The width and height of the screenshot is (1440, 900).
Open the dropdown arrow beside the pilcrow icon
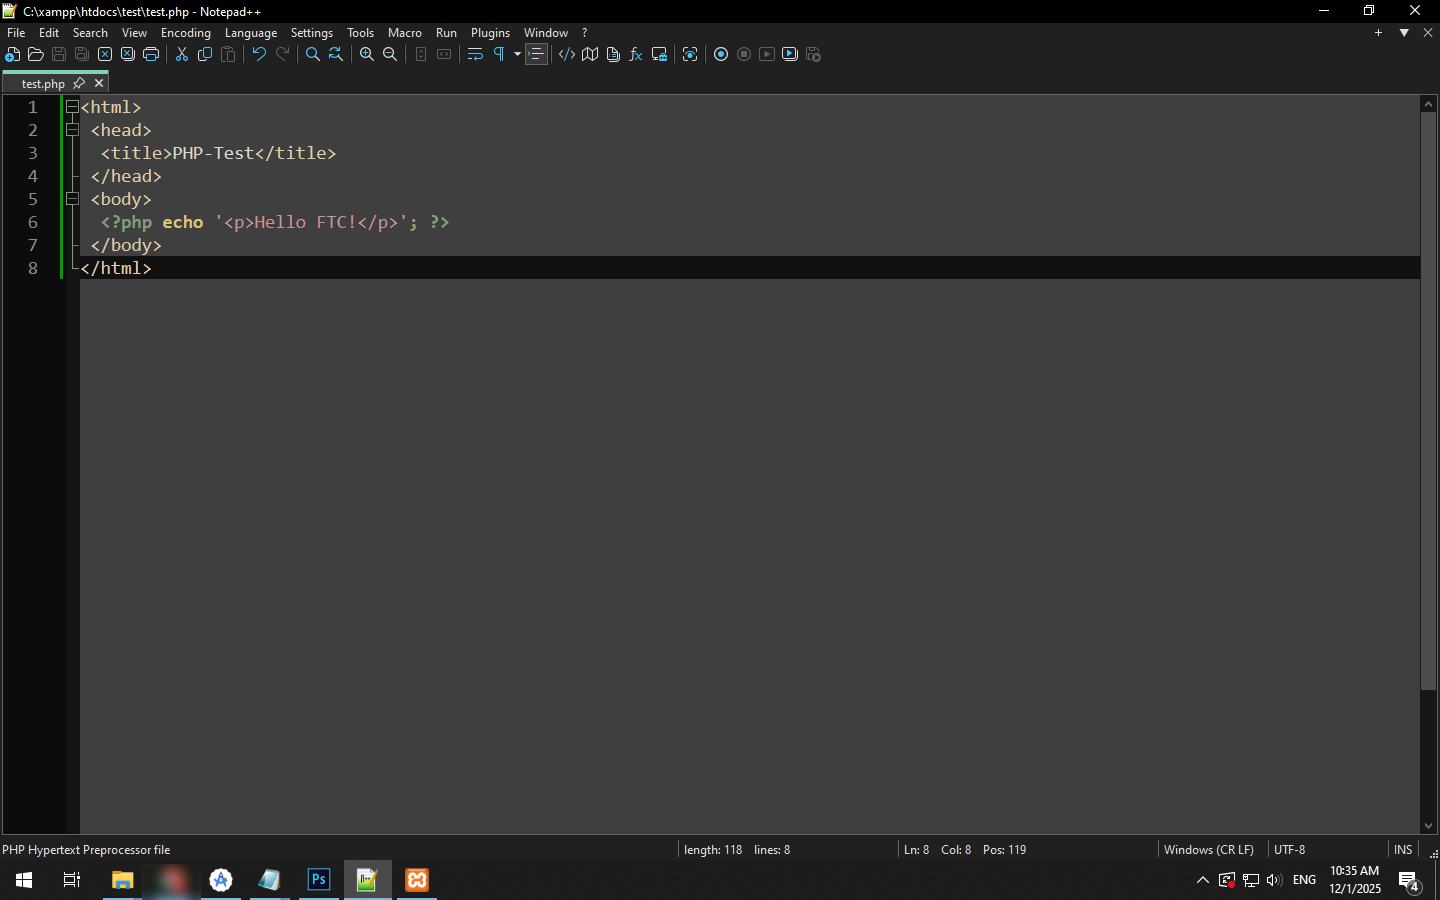pyautogui.click(x=517, y=55)
